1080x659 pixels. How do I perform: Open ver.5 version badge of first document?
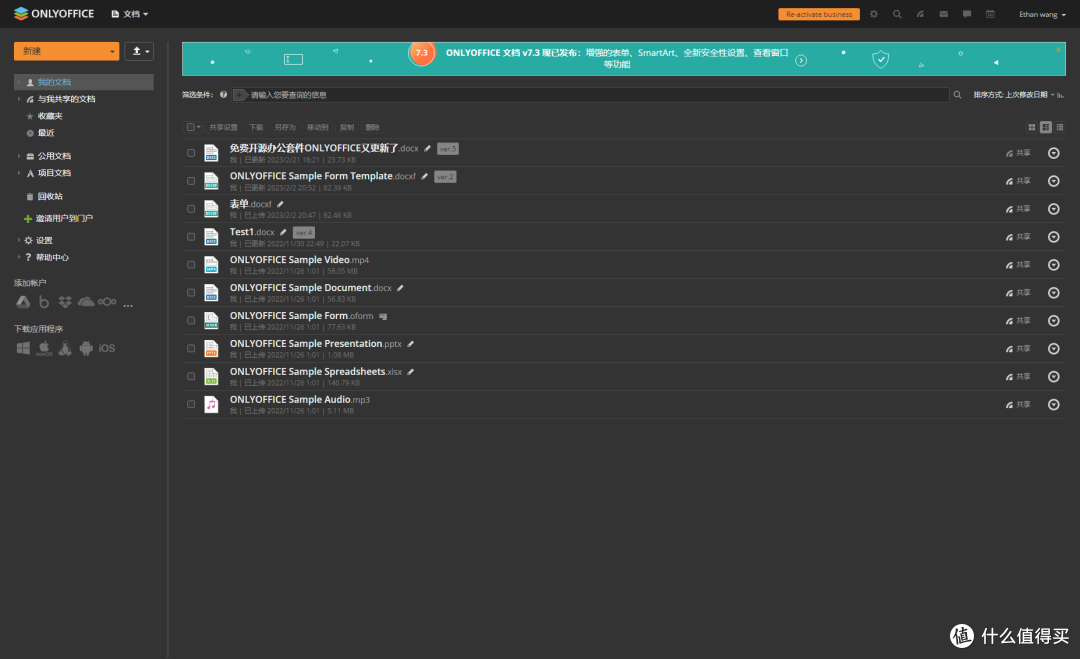[x=448, y=149]
